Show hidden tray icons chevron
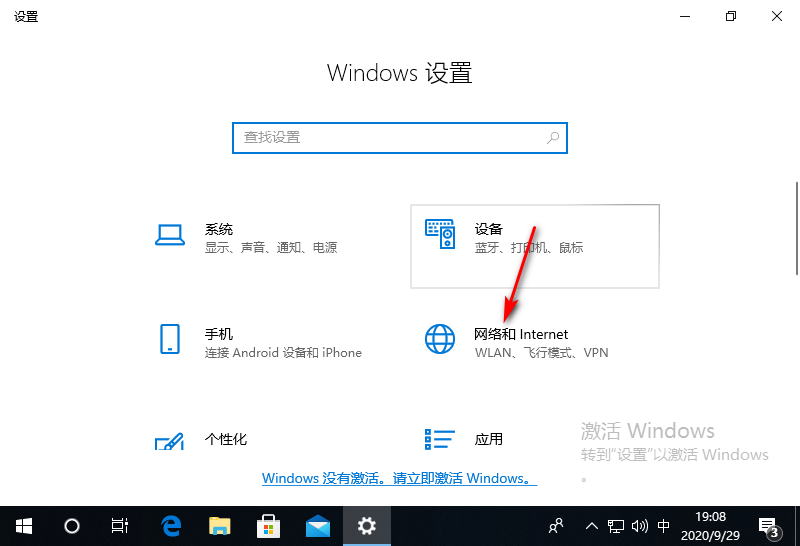Screen dimensions: 800x546 [591, 526]
